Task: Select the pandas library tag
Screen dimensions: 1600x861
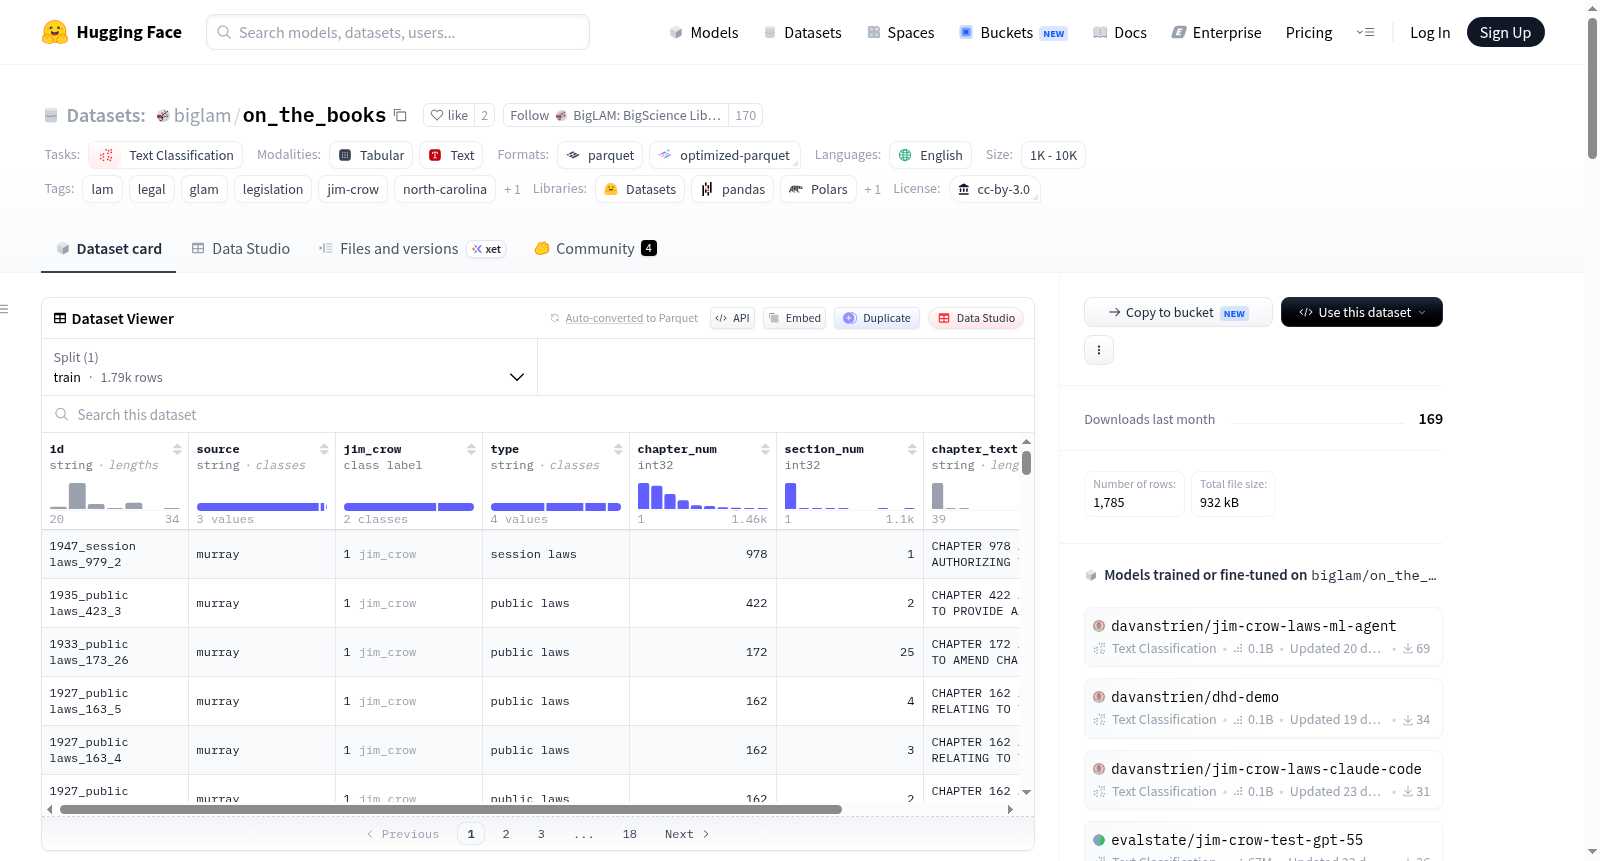Action: point(733,189)
